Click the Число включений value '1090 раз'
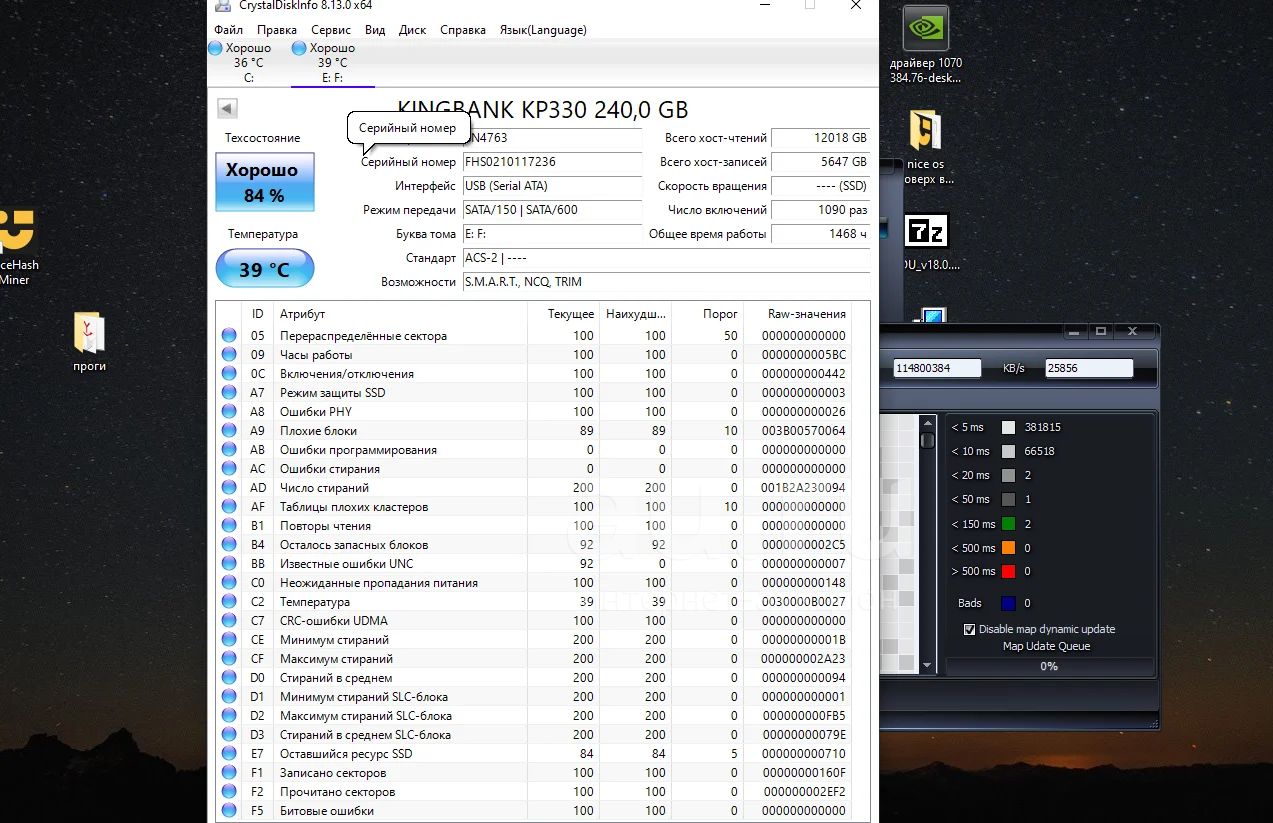Screen dimensions: 1273x823 coord(820,210)
